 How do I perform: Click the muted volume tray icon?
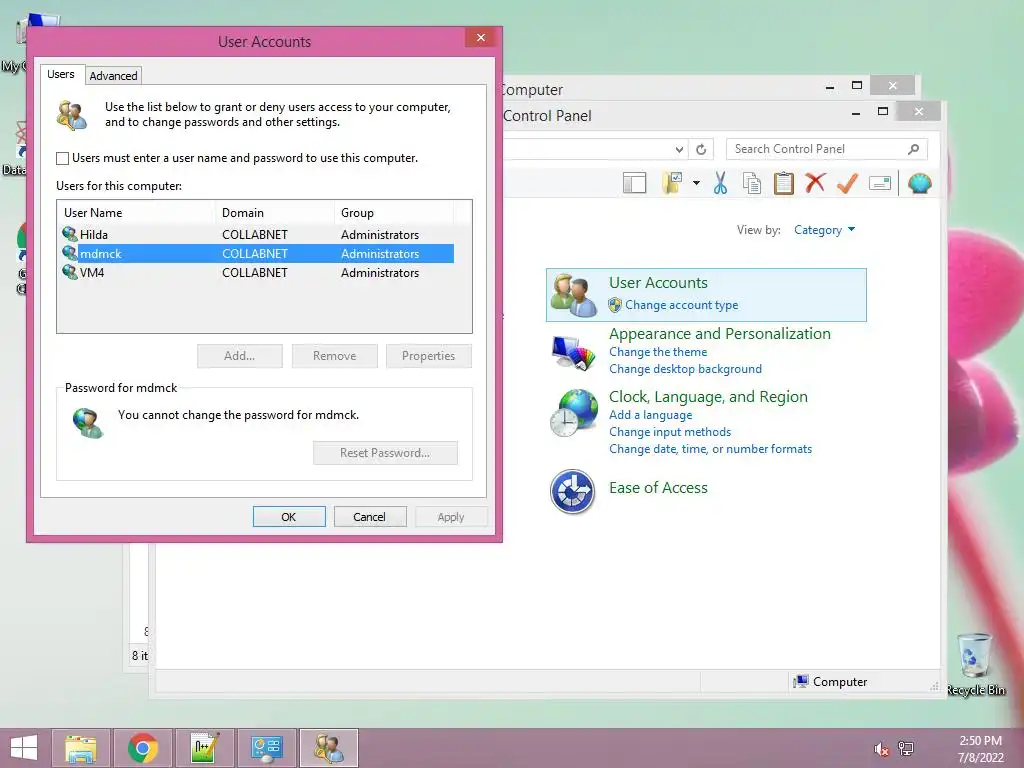881,749
